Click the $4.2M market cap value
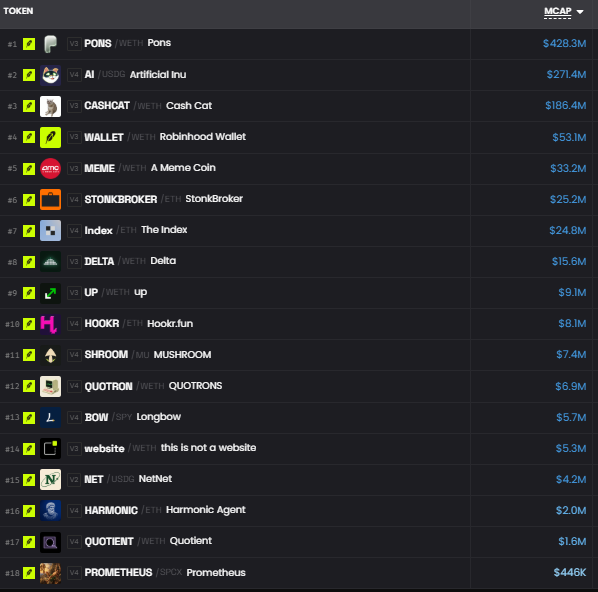This screenshot has width=598, height=592. 571,479
